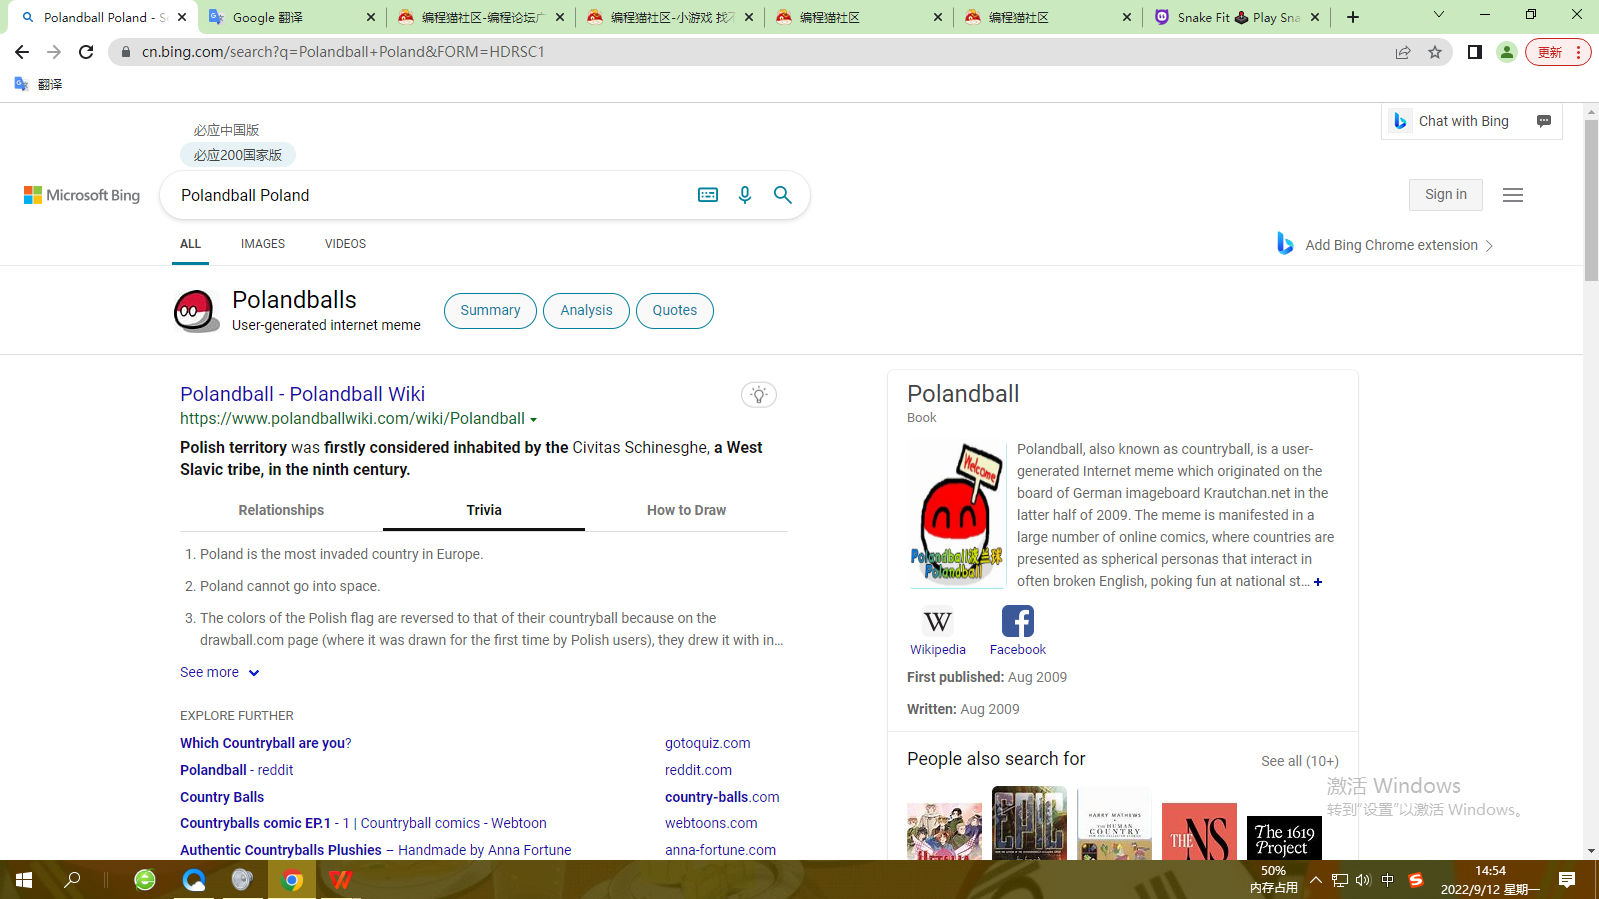1599x899 pixels.
Task: Submit the search with the magnifier icon
Action: [783, 195]
